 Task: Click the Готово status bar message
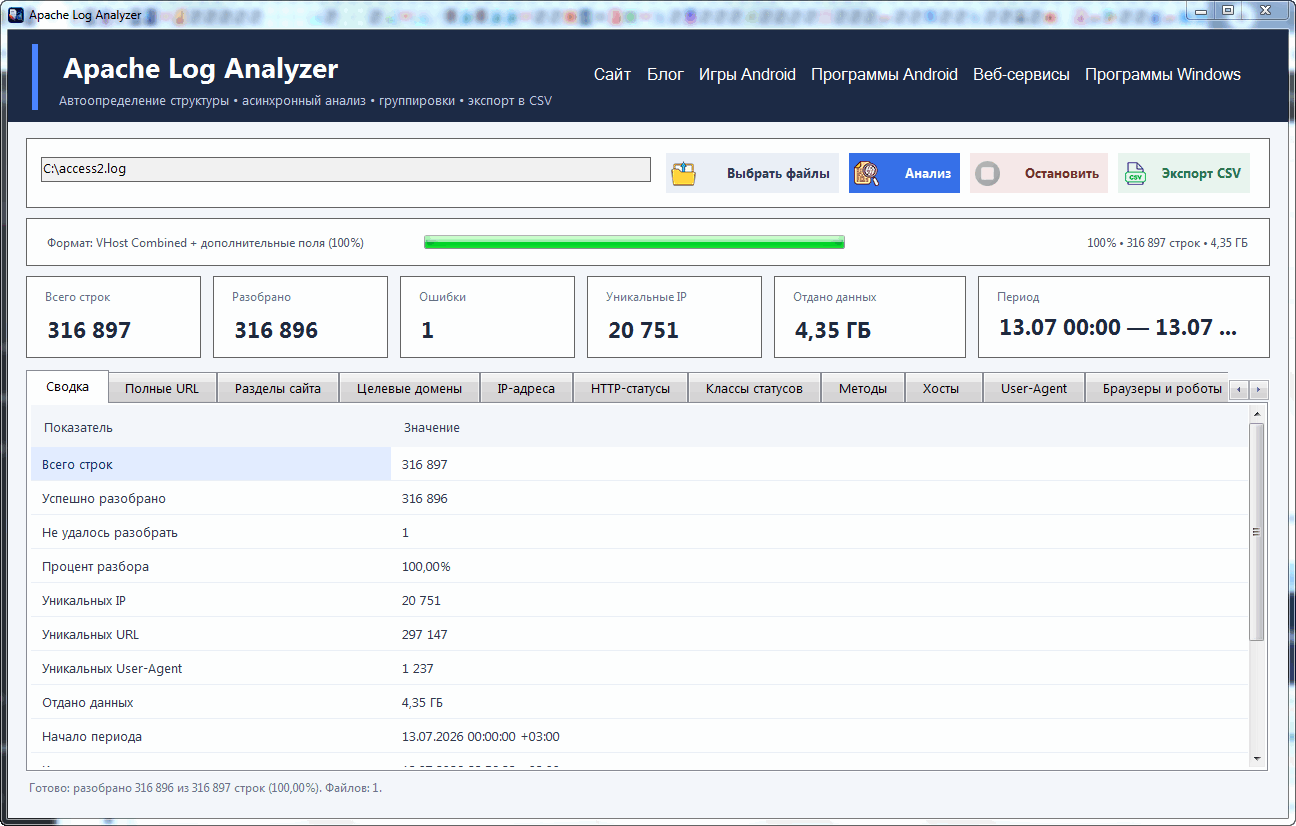(x=206, y=788)
